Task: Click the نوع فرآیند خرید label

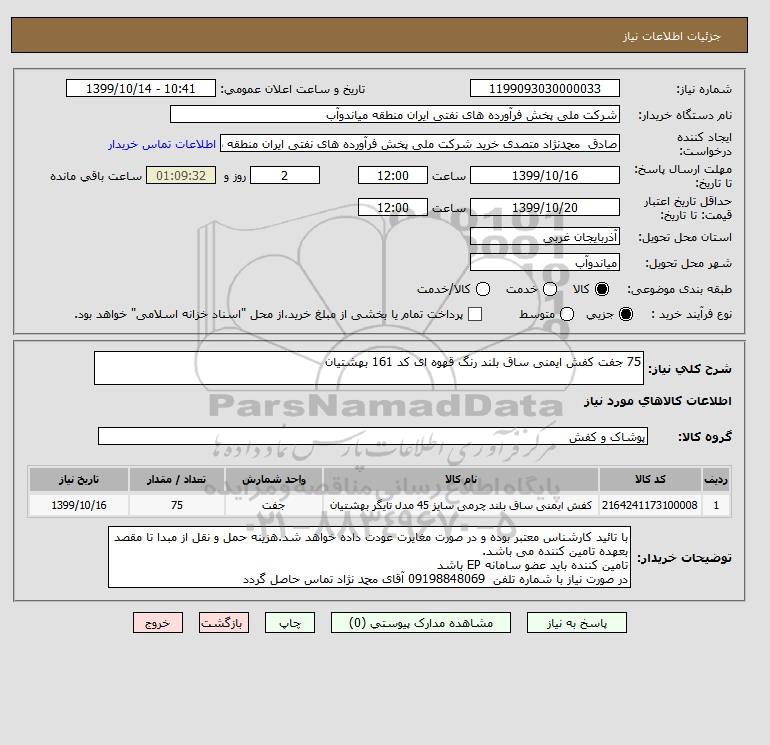Action: point(690,314)
